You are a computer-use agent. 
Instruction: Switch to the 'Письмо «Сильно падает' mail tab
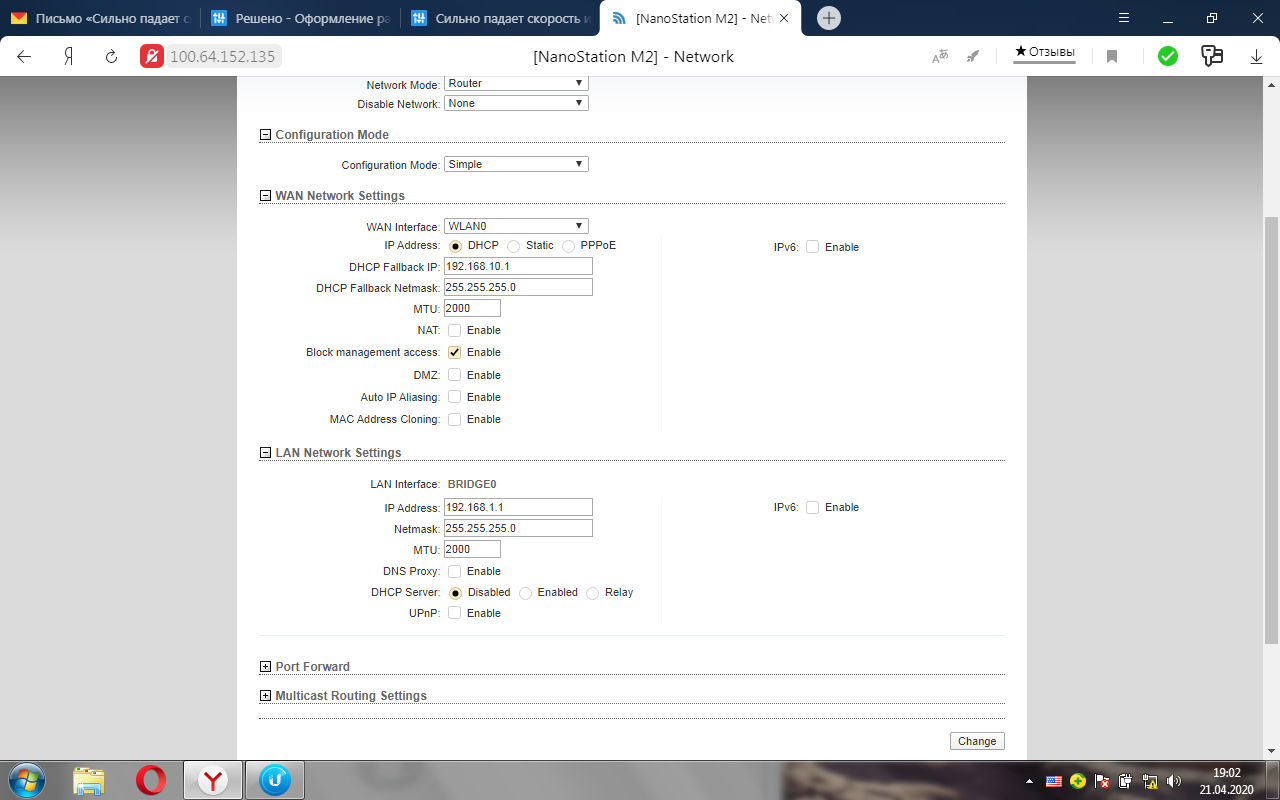pyautogui.click(x=100, y=18)
